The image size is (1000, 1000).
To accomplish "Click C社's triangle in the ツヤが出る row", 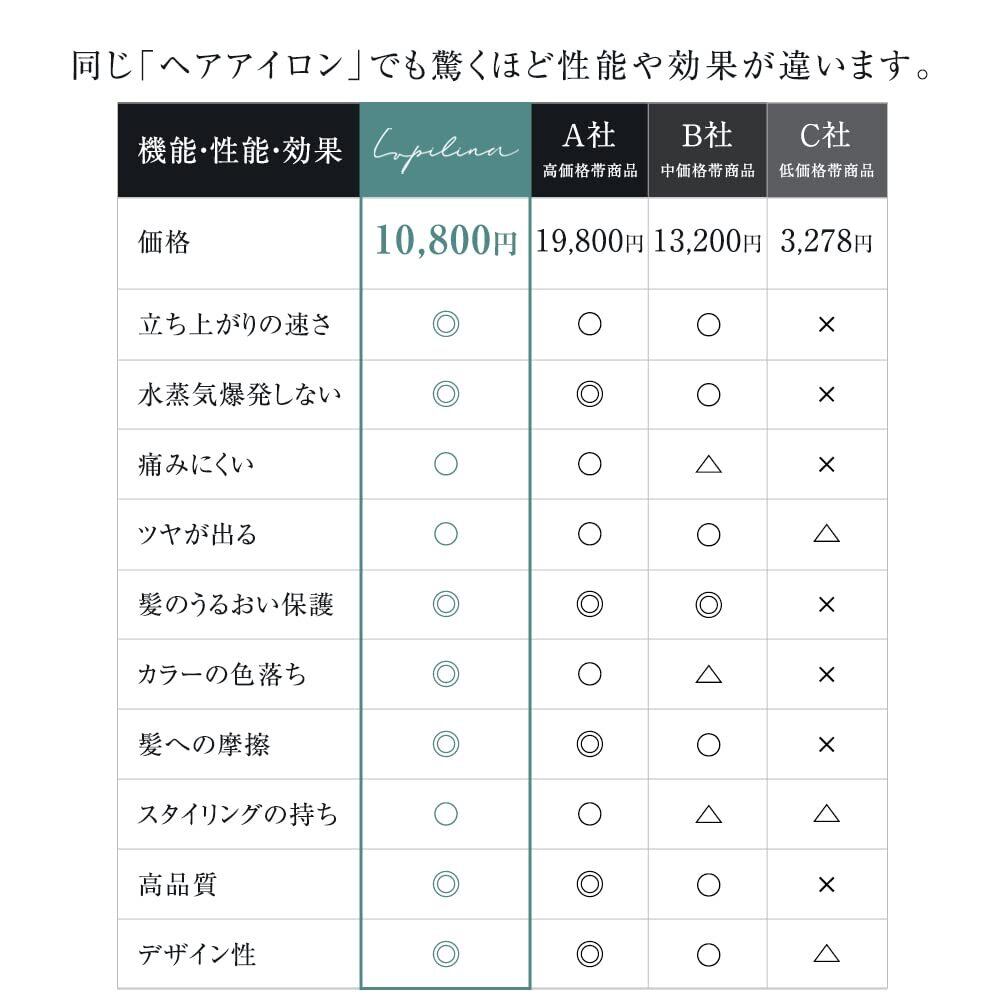I will pos(826,534).
